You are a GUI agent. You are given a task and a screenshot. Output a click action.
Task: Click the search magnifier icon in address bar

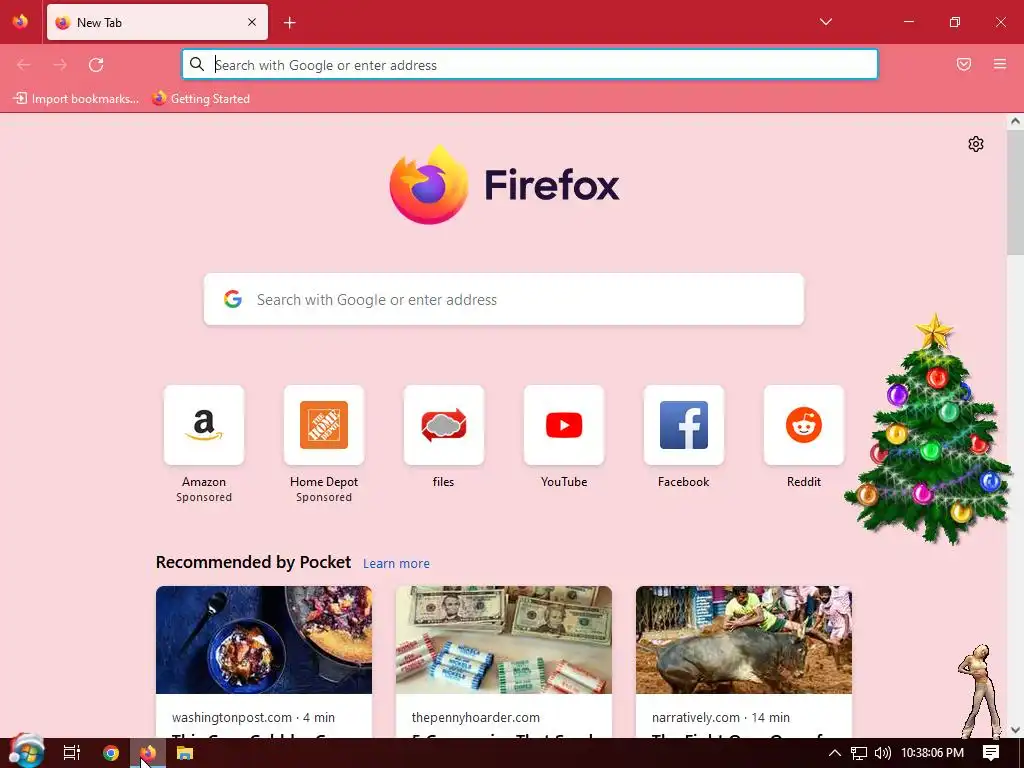(x=197, y=64)
